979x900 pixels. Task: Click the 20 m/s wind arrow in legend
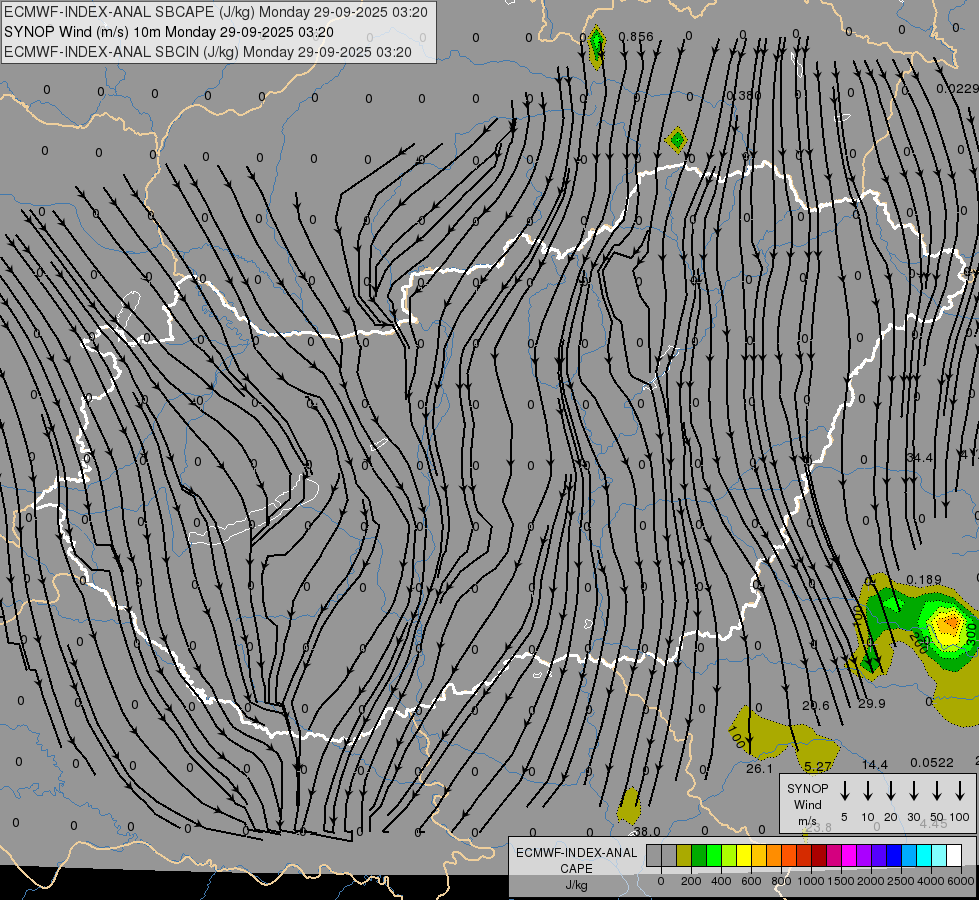[x=891, y=791]
